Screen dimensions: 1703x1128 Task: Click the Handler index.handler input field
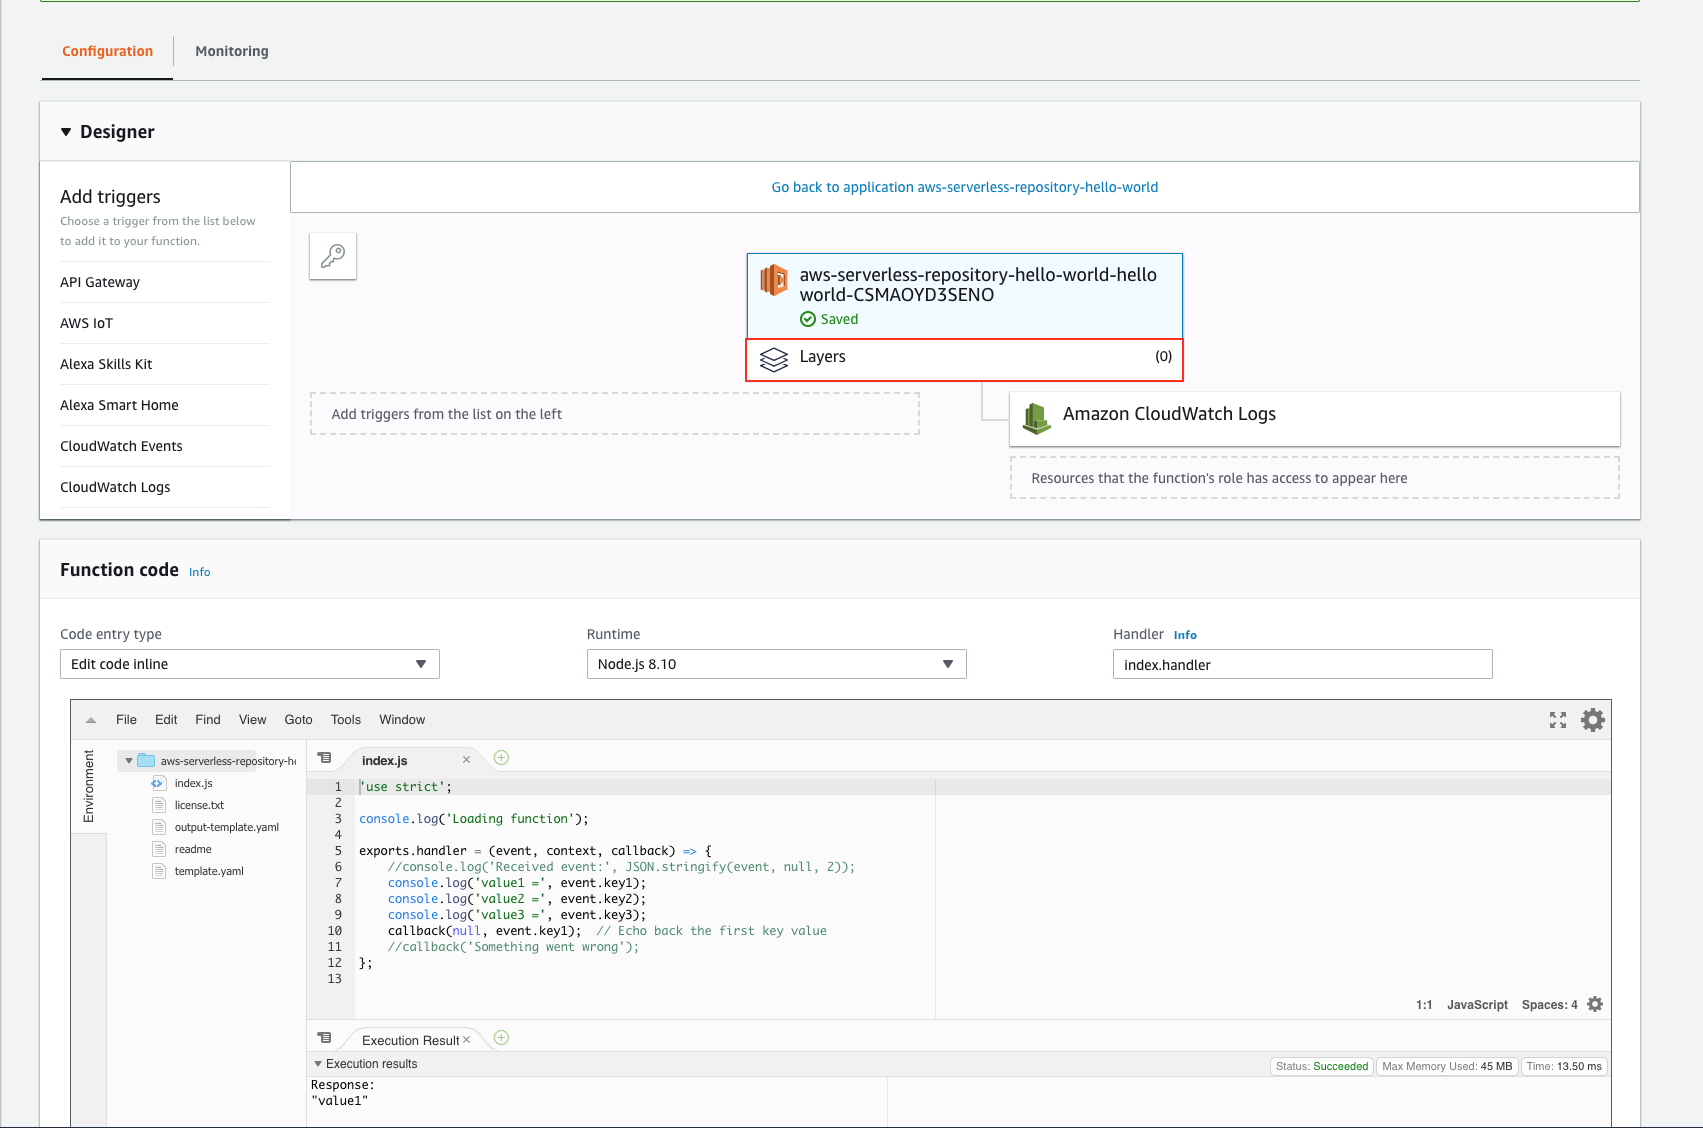pyautogui.click(x=1302, y=664)
